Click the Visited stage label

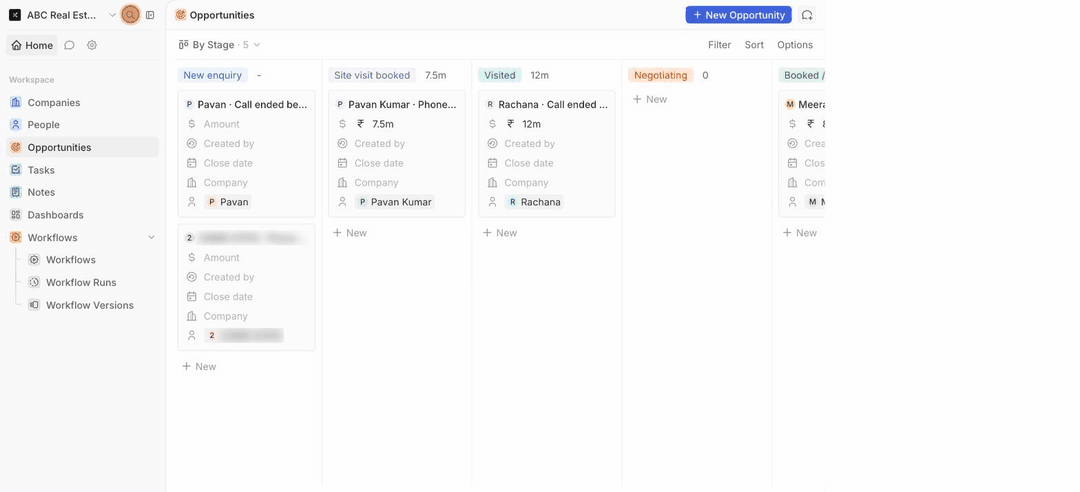tap(499, 75)
